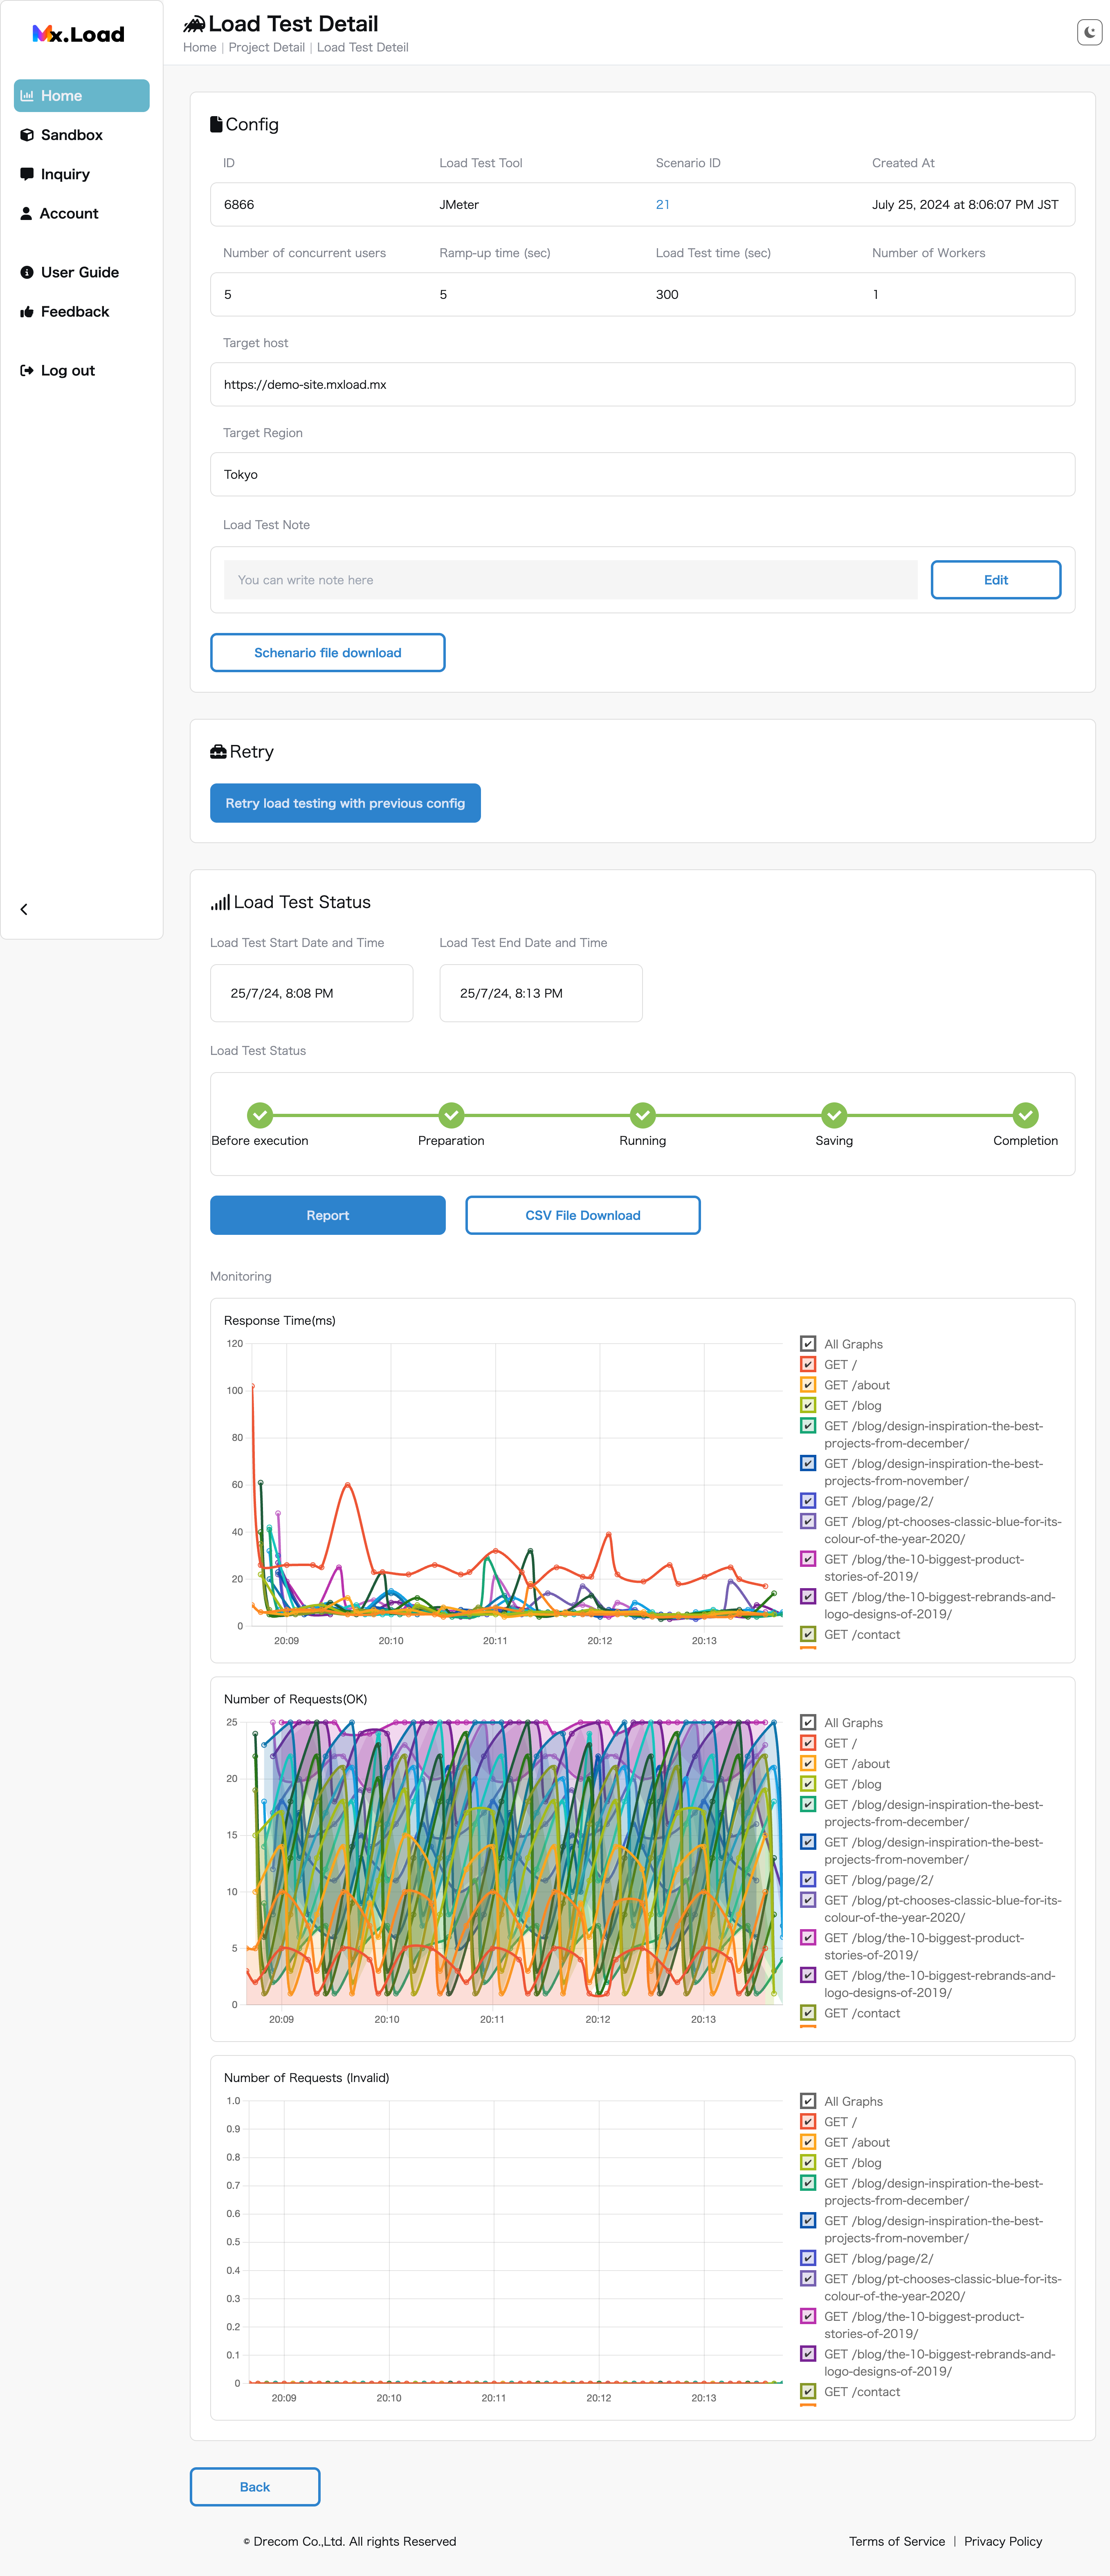Toggle GET /contact in Requests (Invalid) legend
1110x2576 pixels.
point(808,2392)
